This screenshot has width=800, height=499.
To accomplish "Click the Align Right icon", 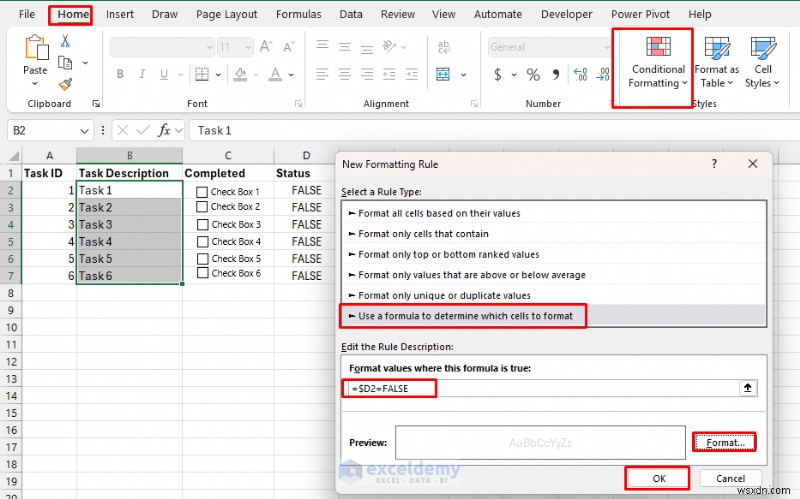I will (x=367, y=74).
